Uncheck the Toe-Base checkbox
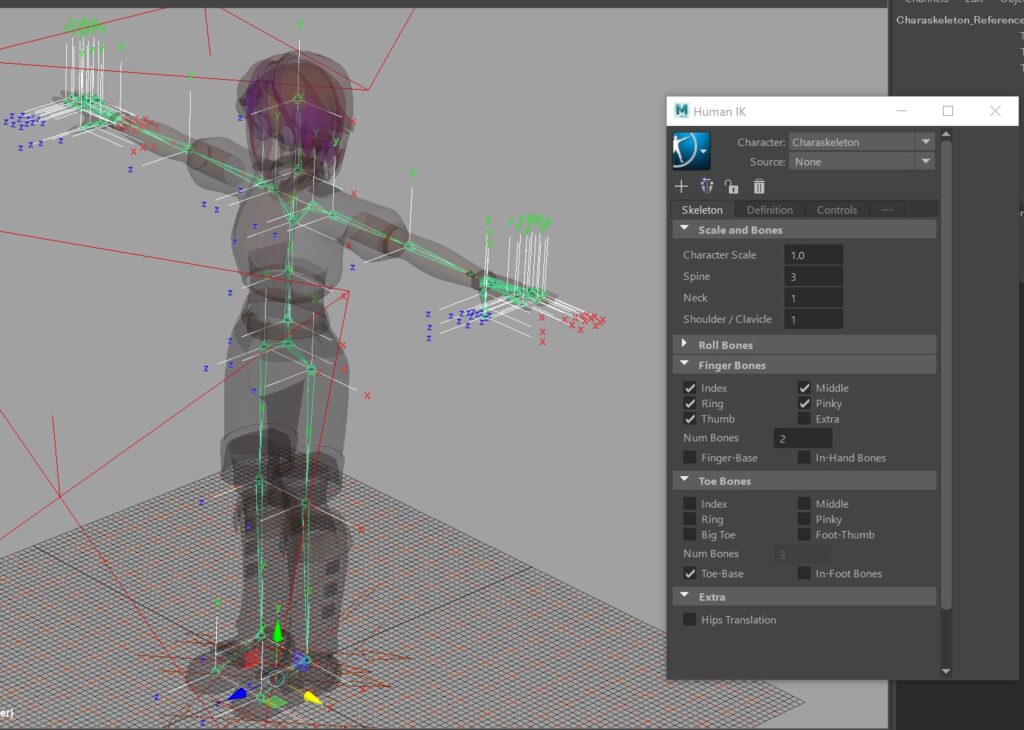Image resolution: width=1024 pixels, height=730 pixels. pyautogui.click(x=690, y=573)
